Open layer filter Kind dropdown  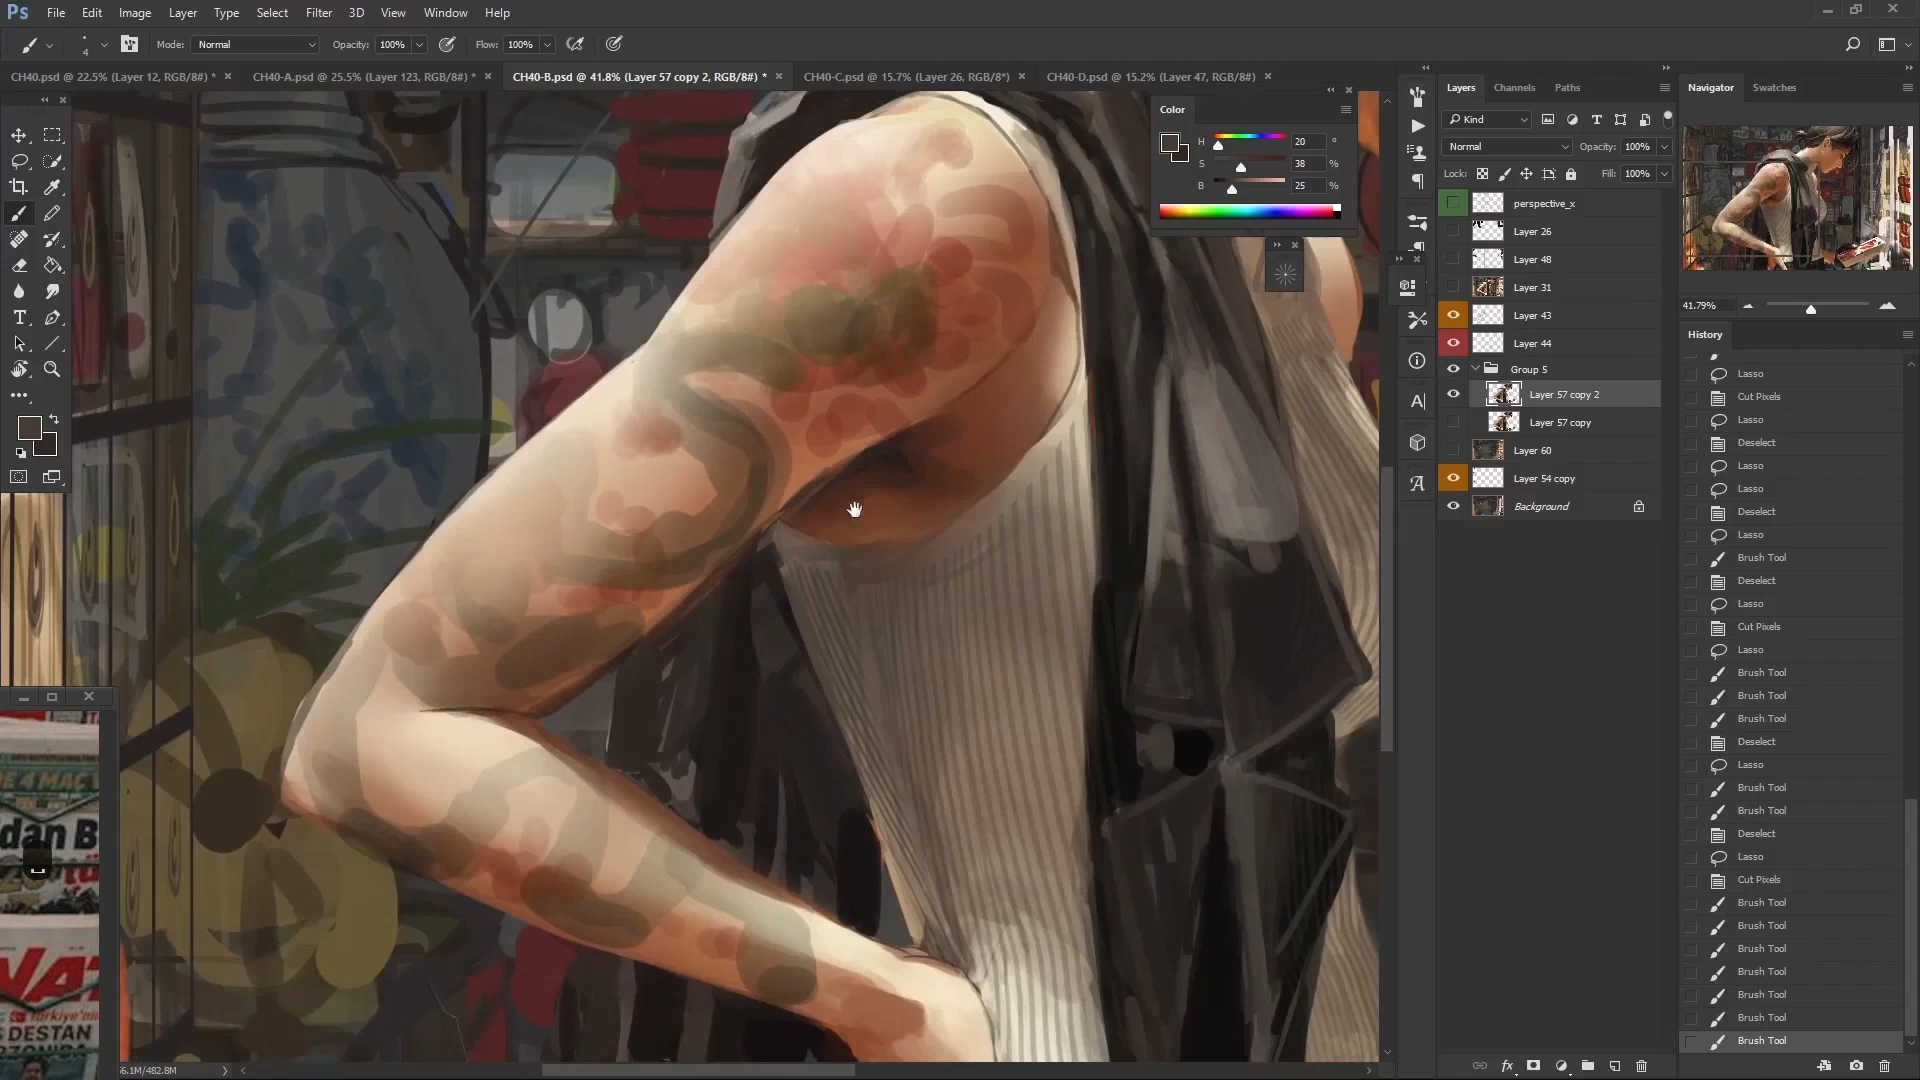[1487, 120]
